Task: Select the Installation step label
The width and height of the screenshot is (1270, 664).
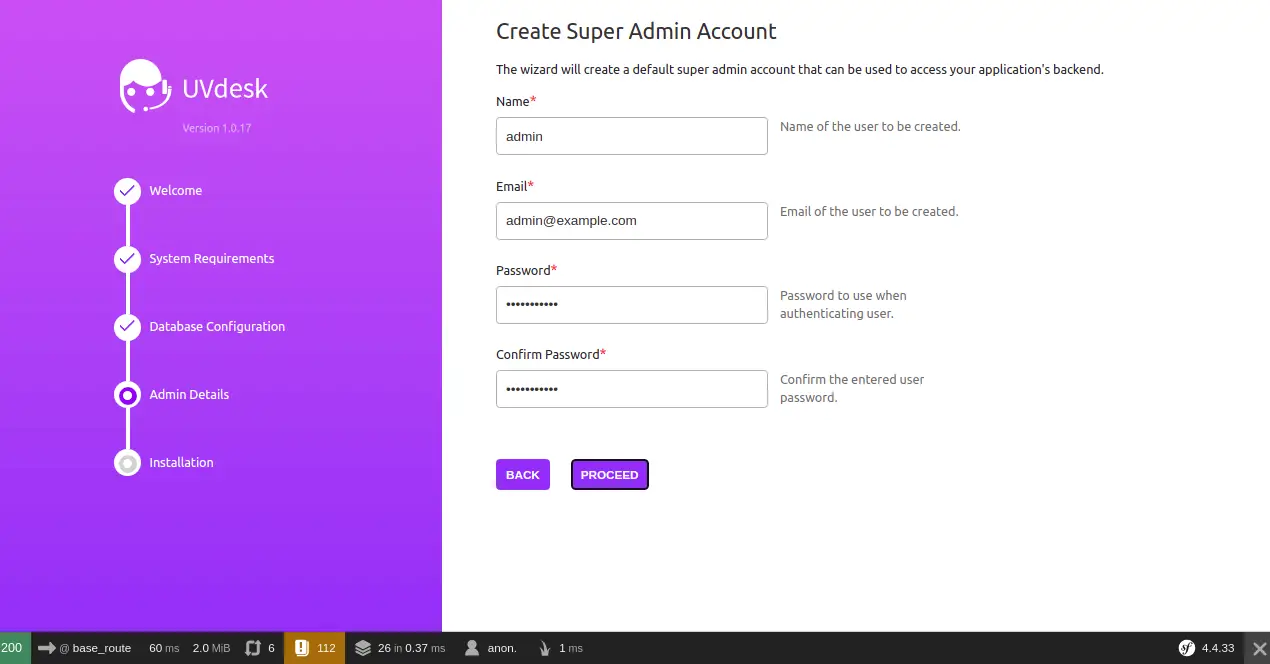Action: click(x=181, y=463)
